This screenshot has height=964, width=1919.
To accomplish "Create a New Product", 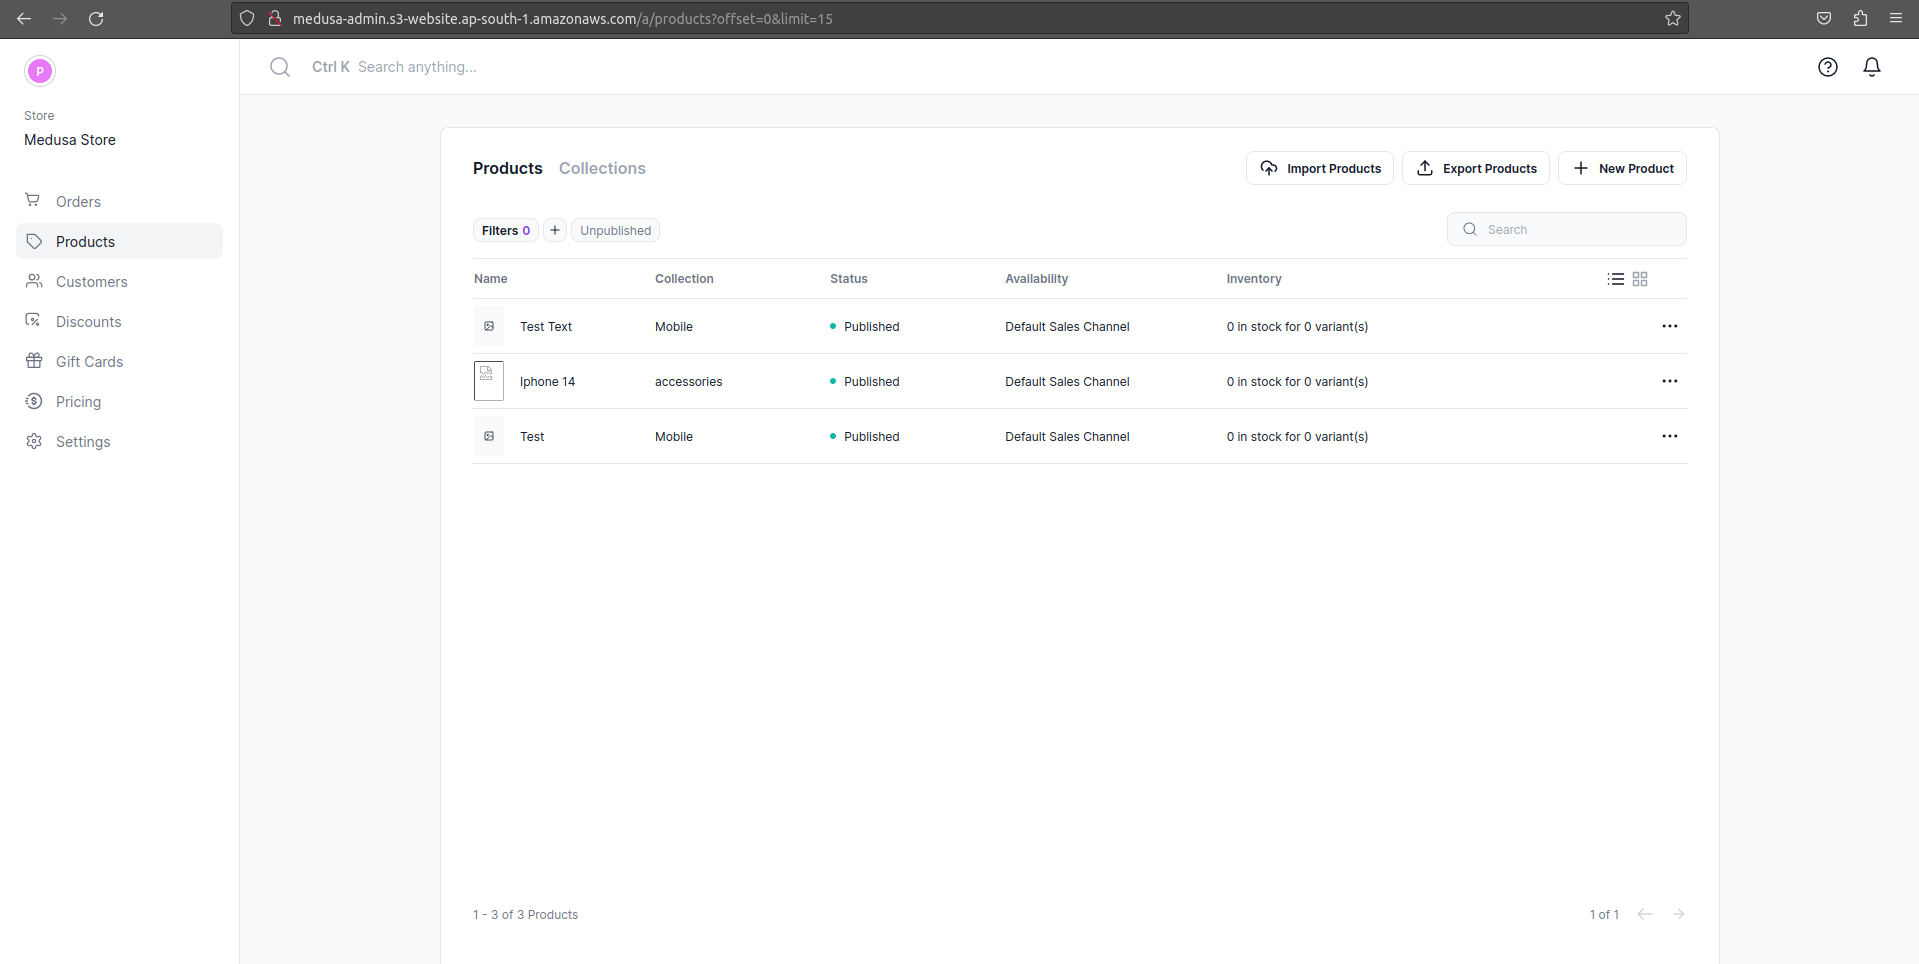I will [1622, 168].
